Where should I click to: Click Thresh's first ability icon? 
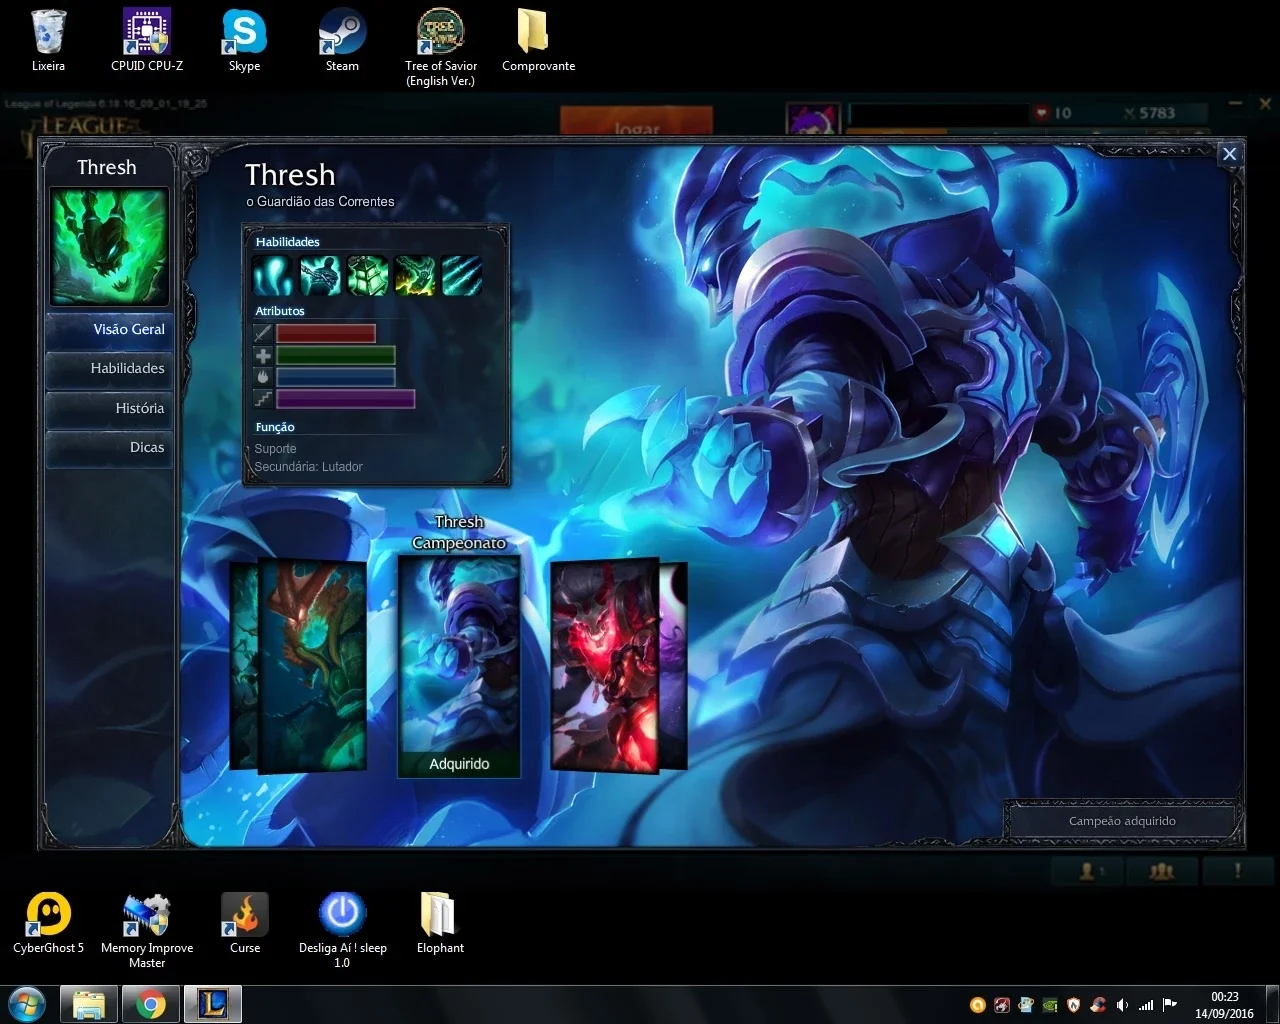(x=272, y=275)
